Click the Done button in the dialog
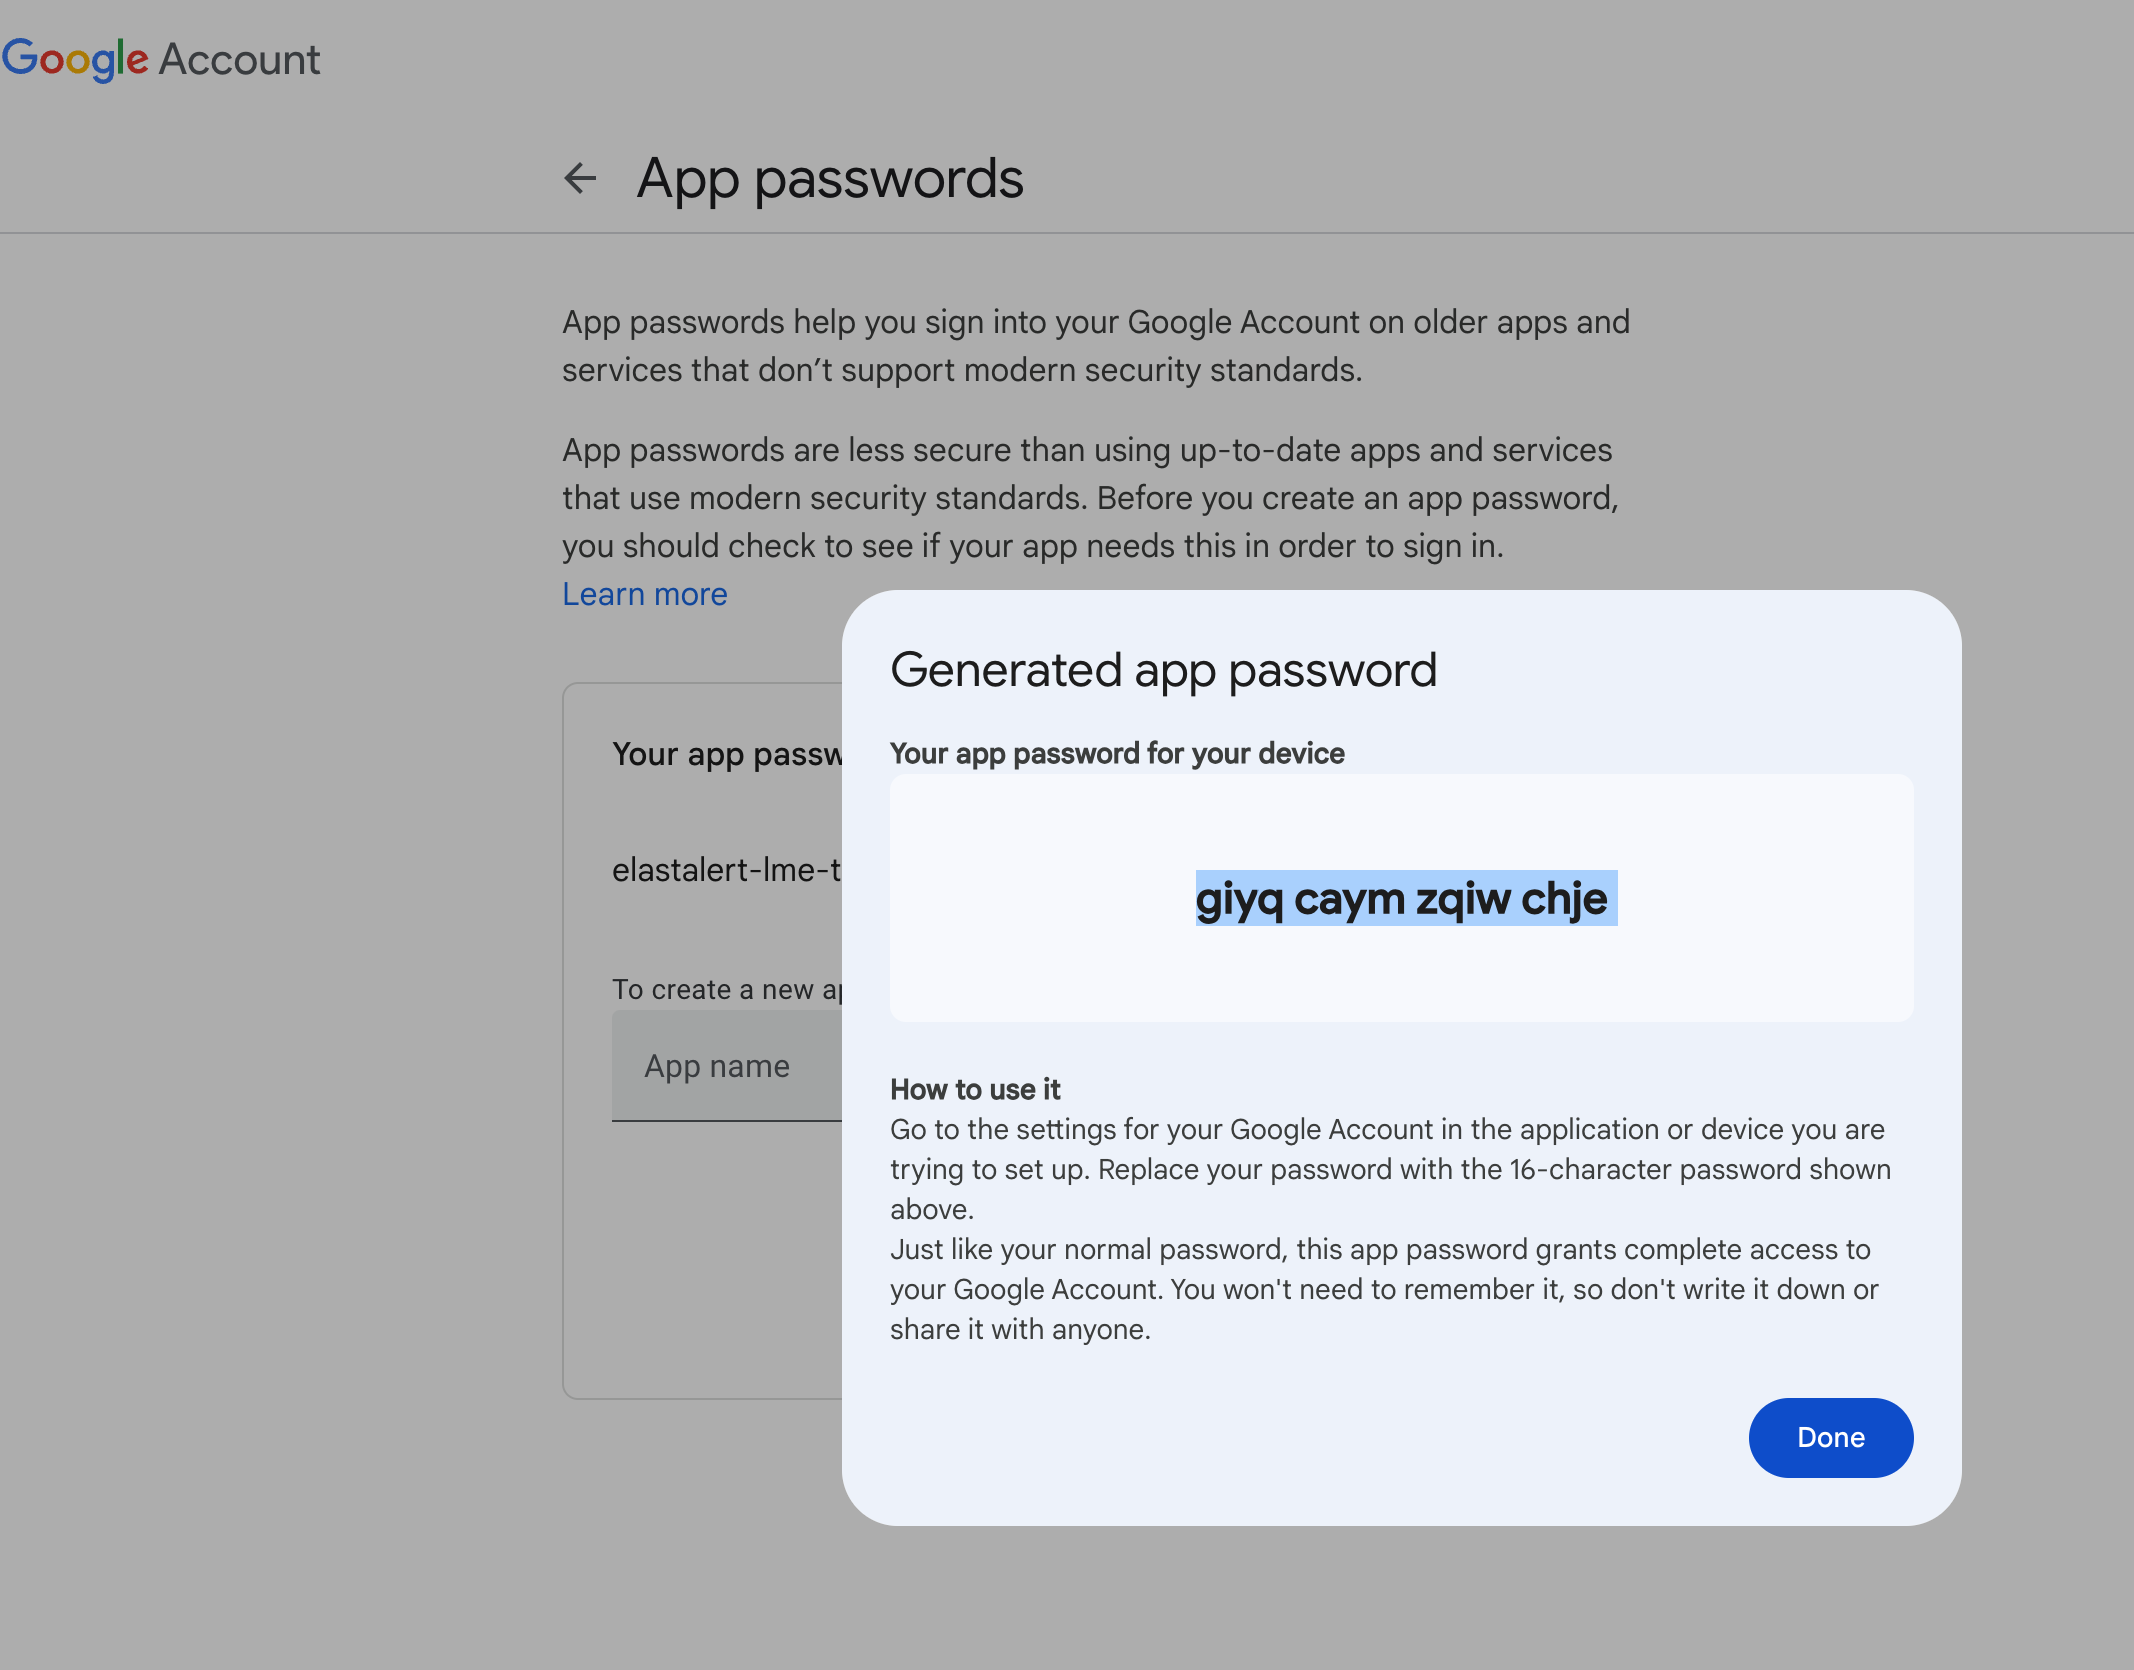The height and width of the screenshot is (1670, 2134). click(x=1830, y=1437)
